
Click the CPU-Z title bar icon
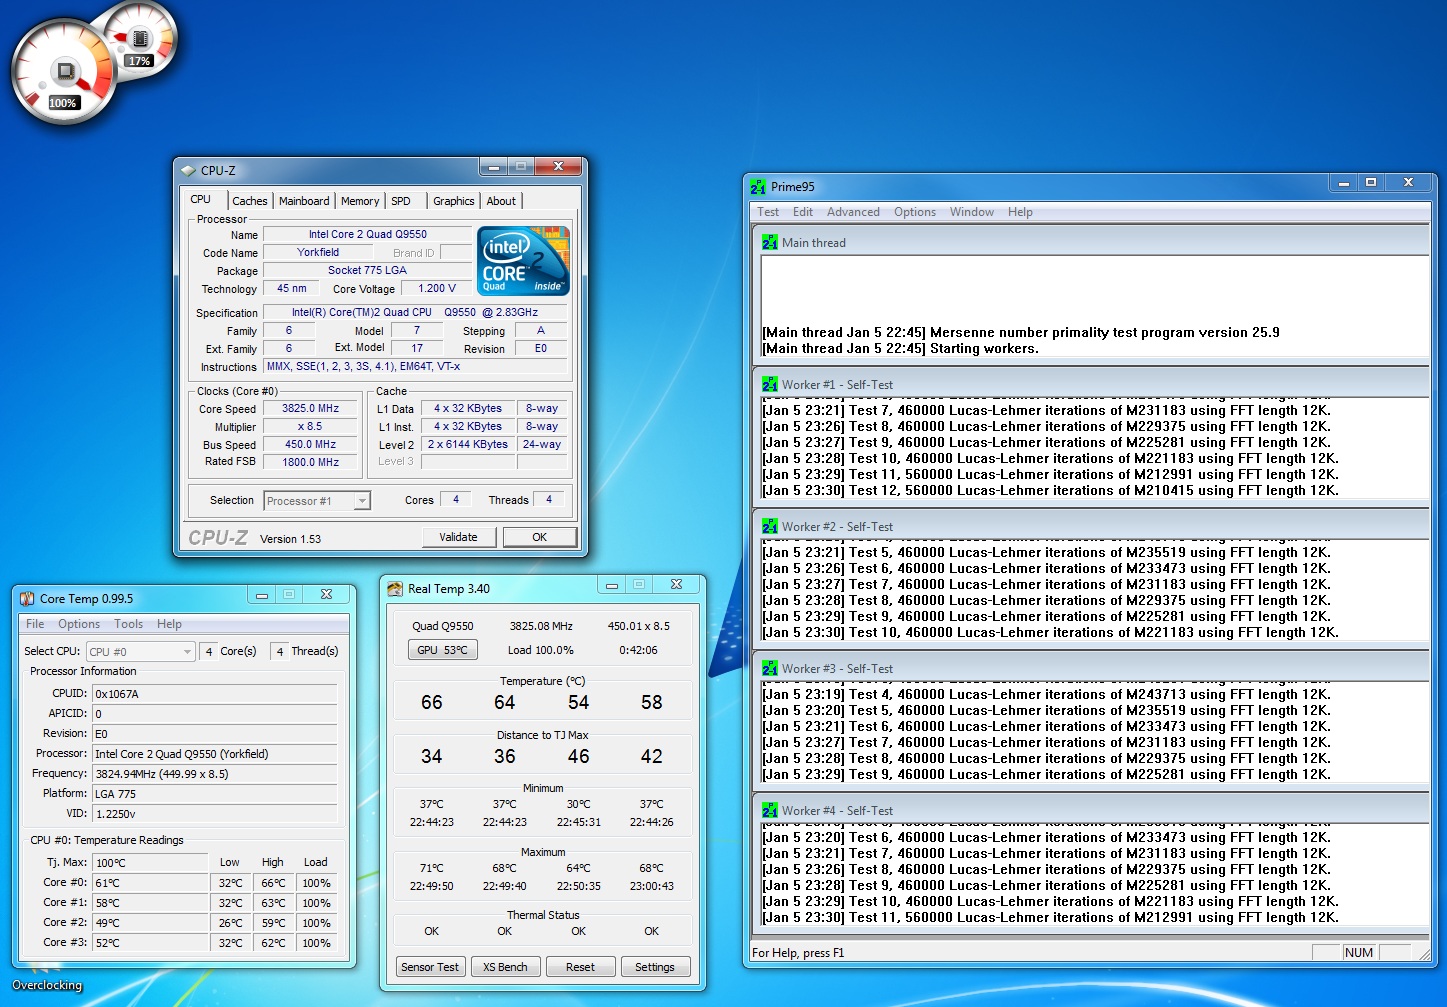188,171
